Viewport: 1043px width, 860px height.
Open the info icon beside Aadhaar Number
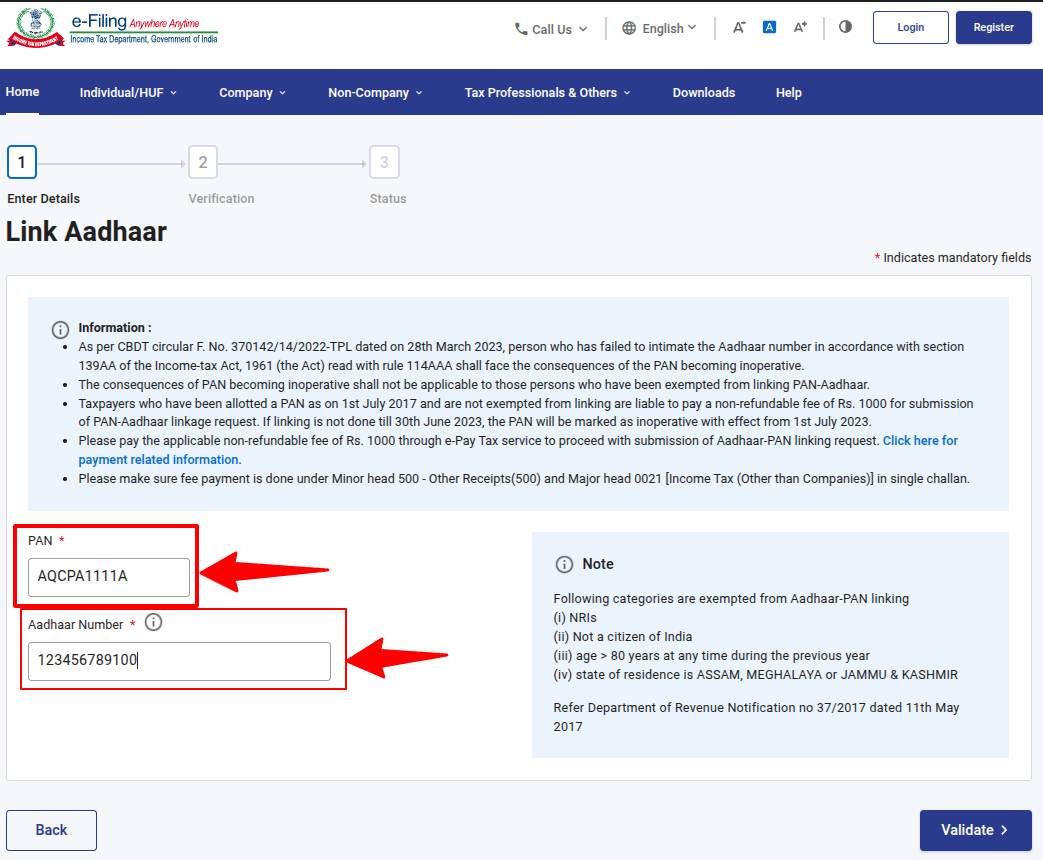point(153,622)
